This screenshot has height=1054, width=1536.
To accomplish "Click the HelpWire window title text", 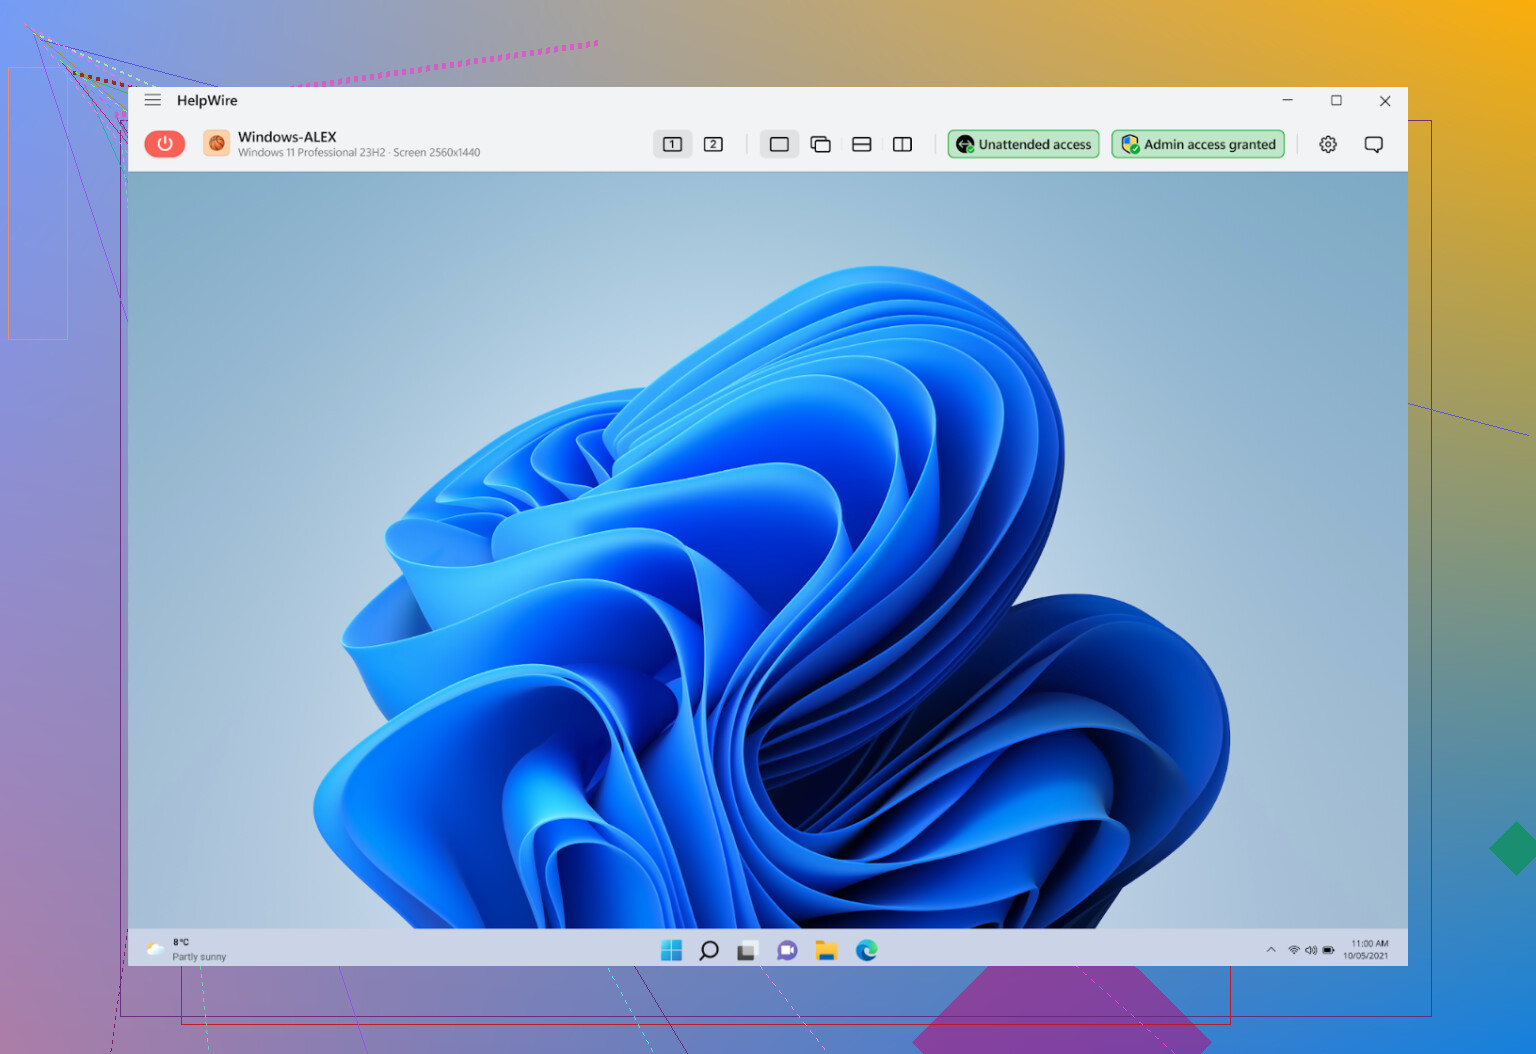I will tap(207, 100).
